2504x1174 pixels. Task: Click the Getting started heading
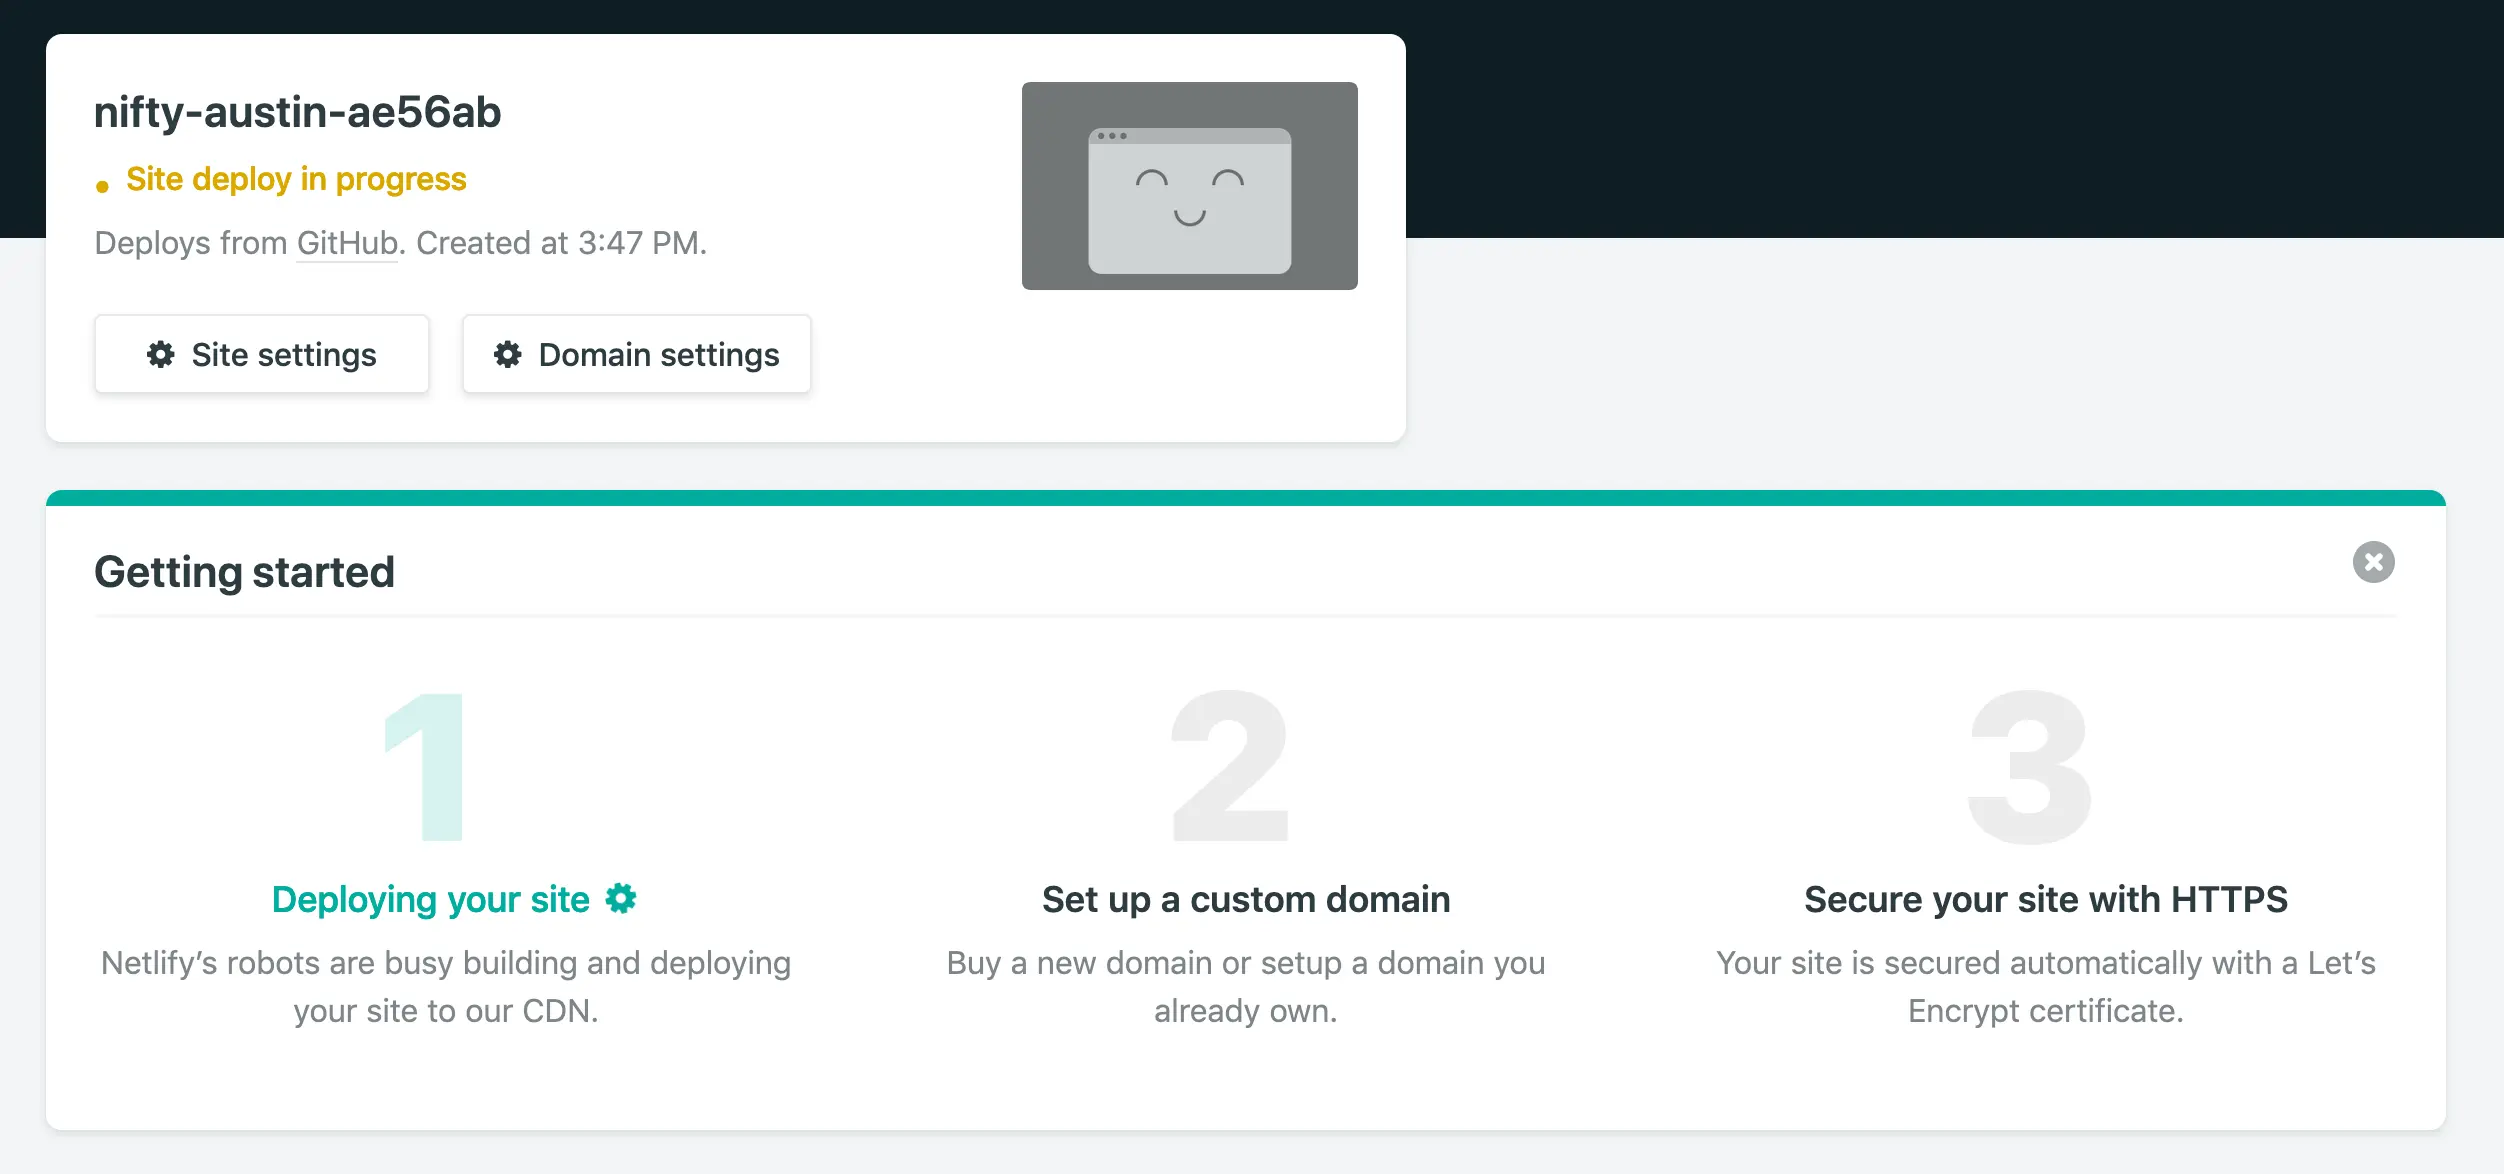click(x=244, y=572)
